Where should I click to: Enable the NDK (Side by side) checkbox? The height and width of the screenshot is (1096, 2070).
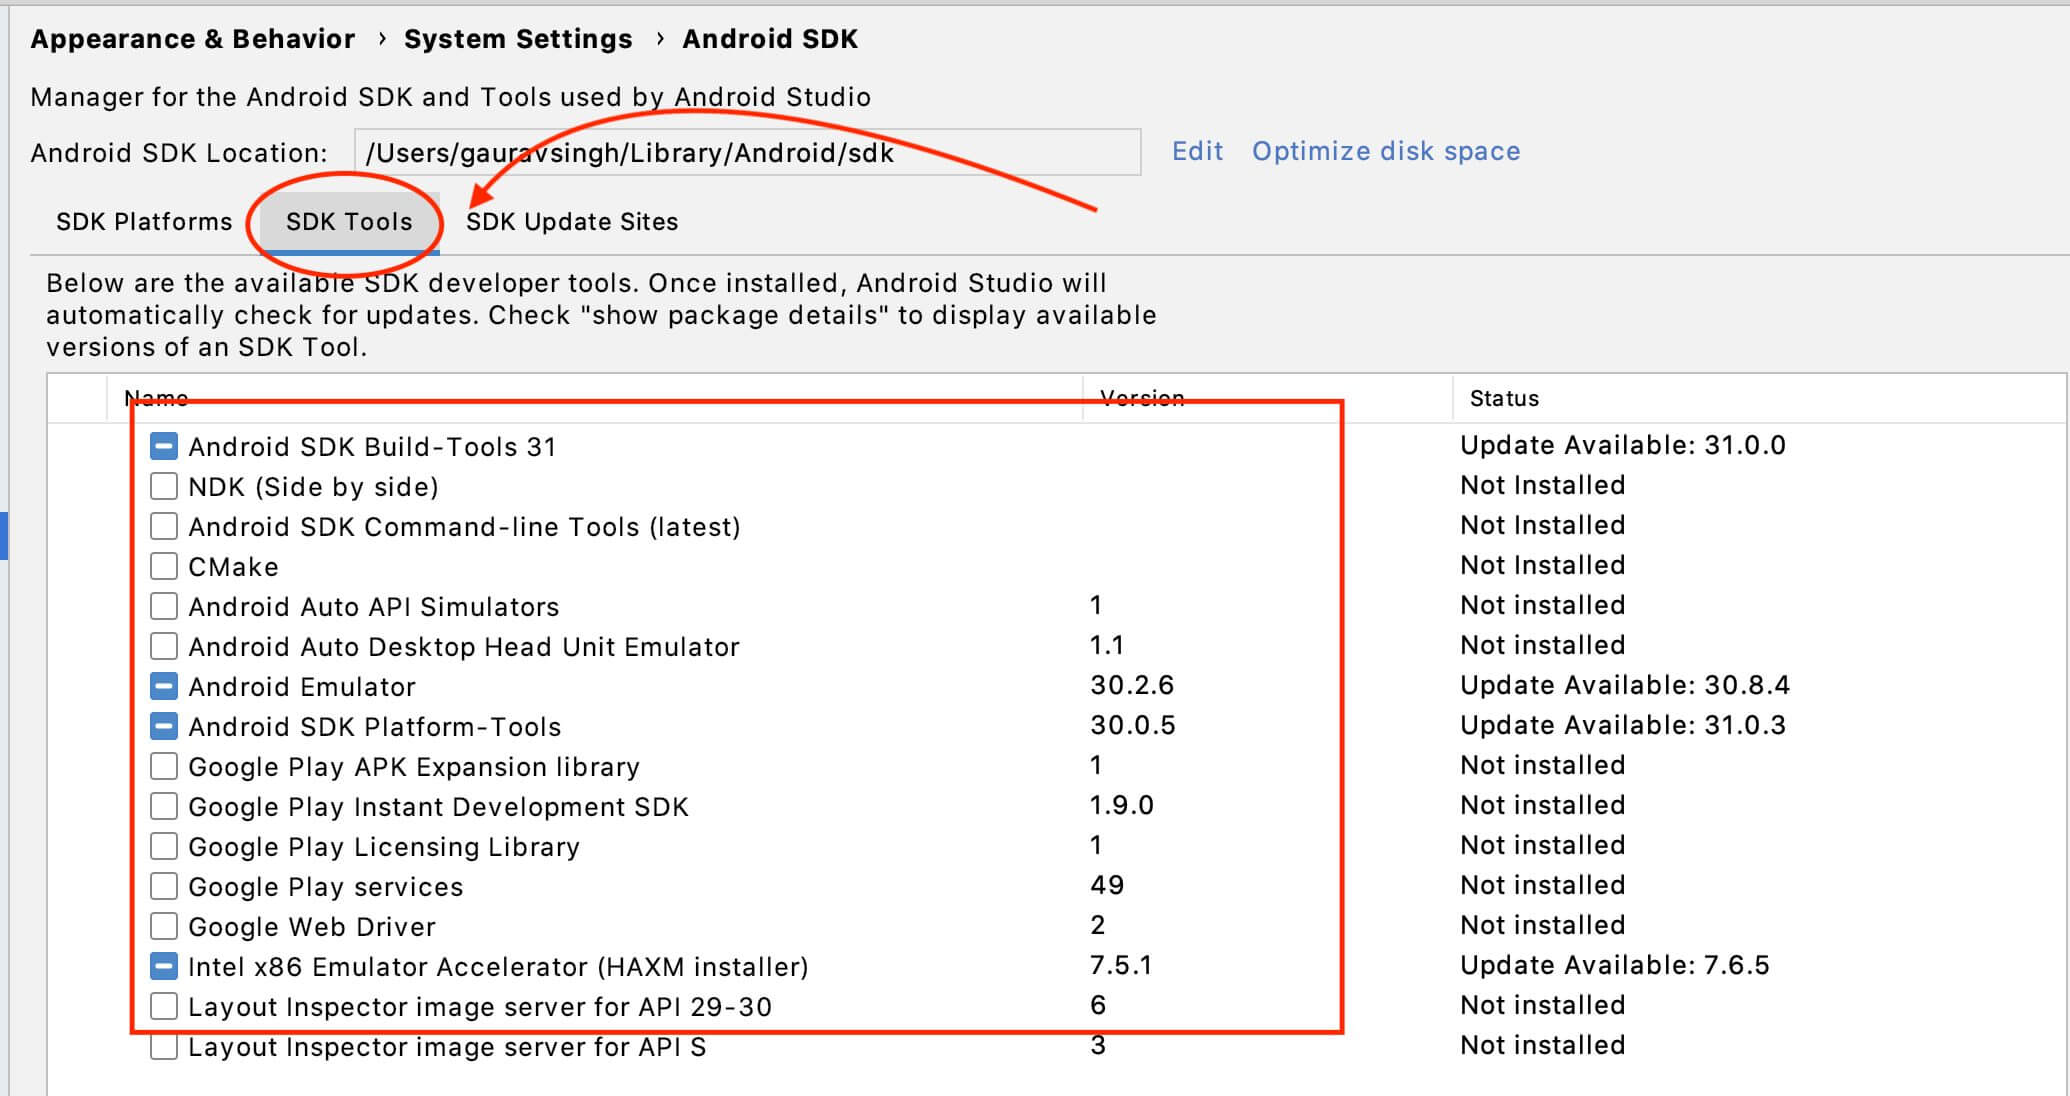[x=163, y=486]
